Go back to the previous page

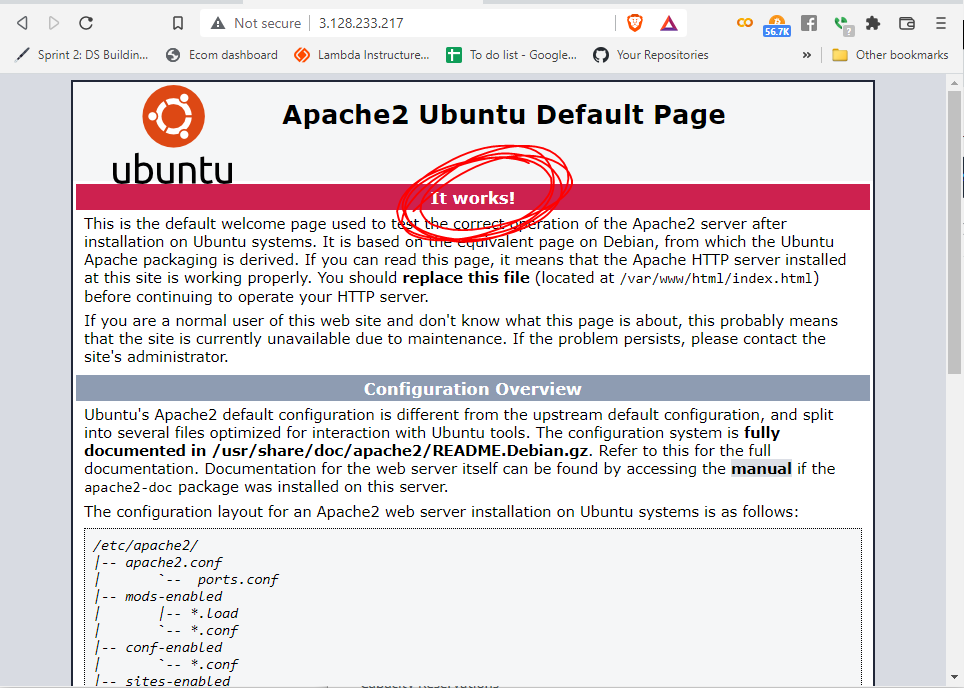(x=22, y=23)
